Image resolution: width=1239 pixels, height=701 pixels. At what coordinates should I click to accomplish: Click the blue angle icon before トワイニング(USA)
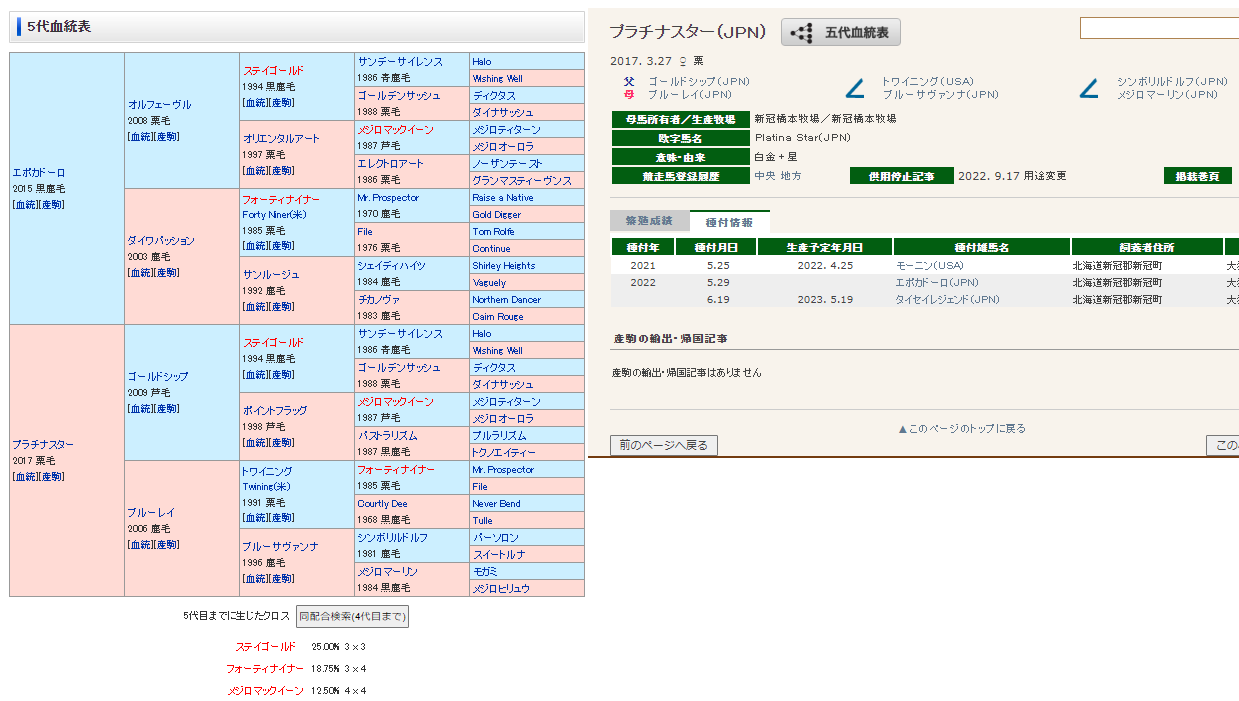(855, 89)
